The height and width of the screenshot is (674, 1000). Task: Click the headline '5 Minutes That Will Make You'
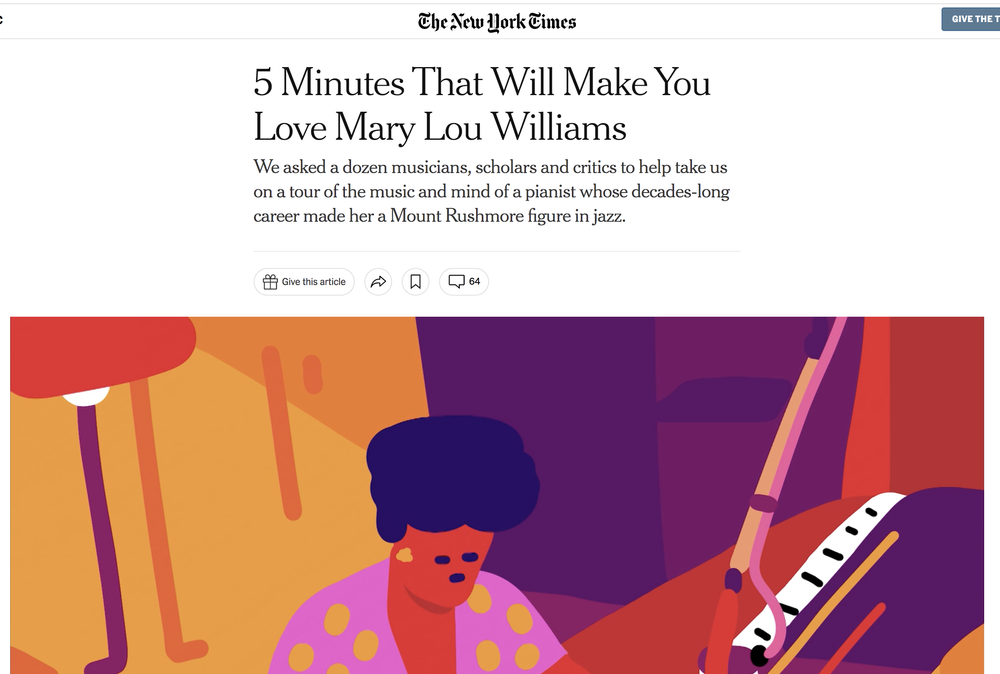point(482,83)
